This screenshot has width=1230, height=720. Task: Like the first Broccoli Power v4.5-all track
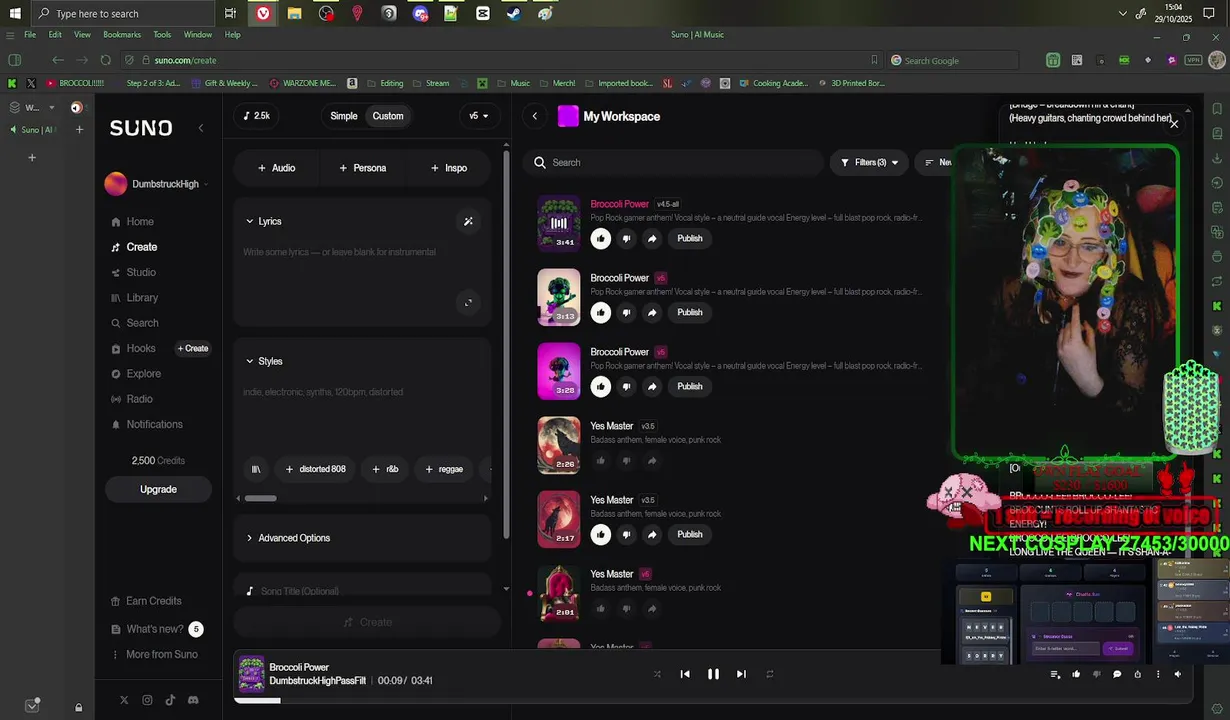click(600, 238)
